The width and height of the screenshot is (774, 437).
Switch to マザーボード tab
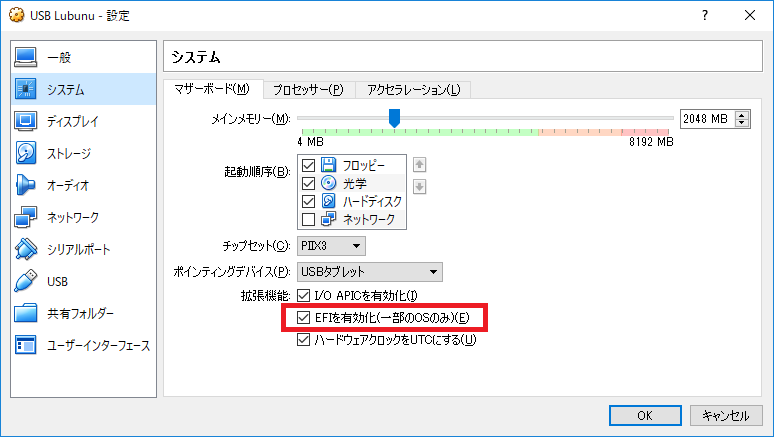click(x=212, y=89)
